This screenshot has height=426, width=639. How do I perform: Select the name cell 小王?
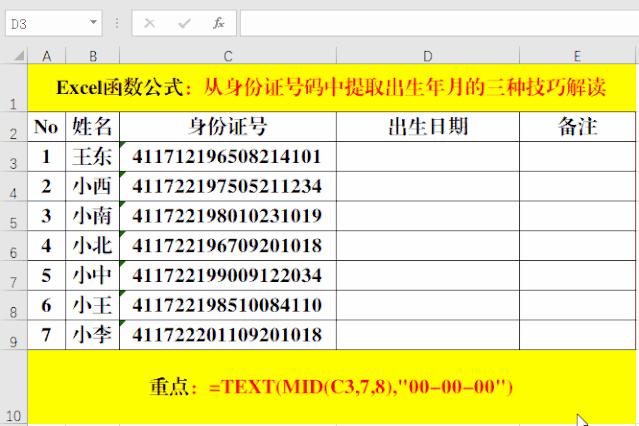93,305
